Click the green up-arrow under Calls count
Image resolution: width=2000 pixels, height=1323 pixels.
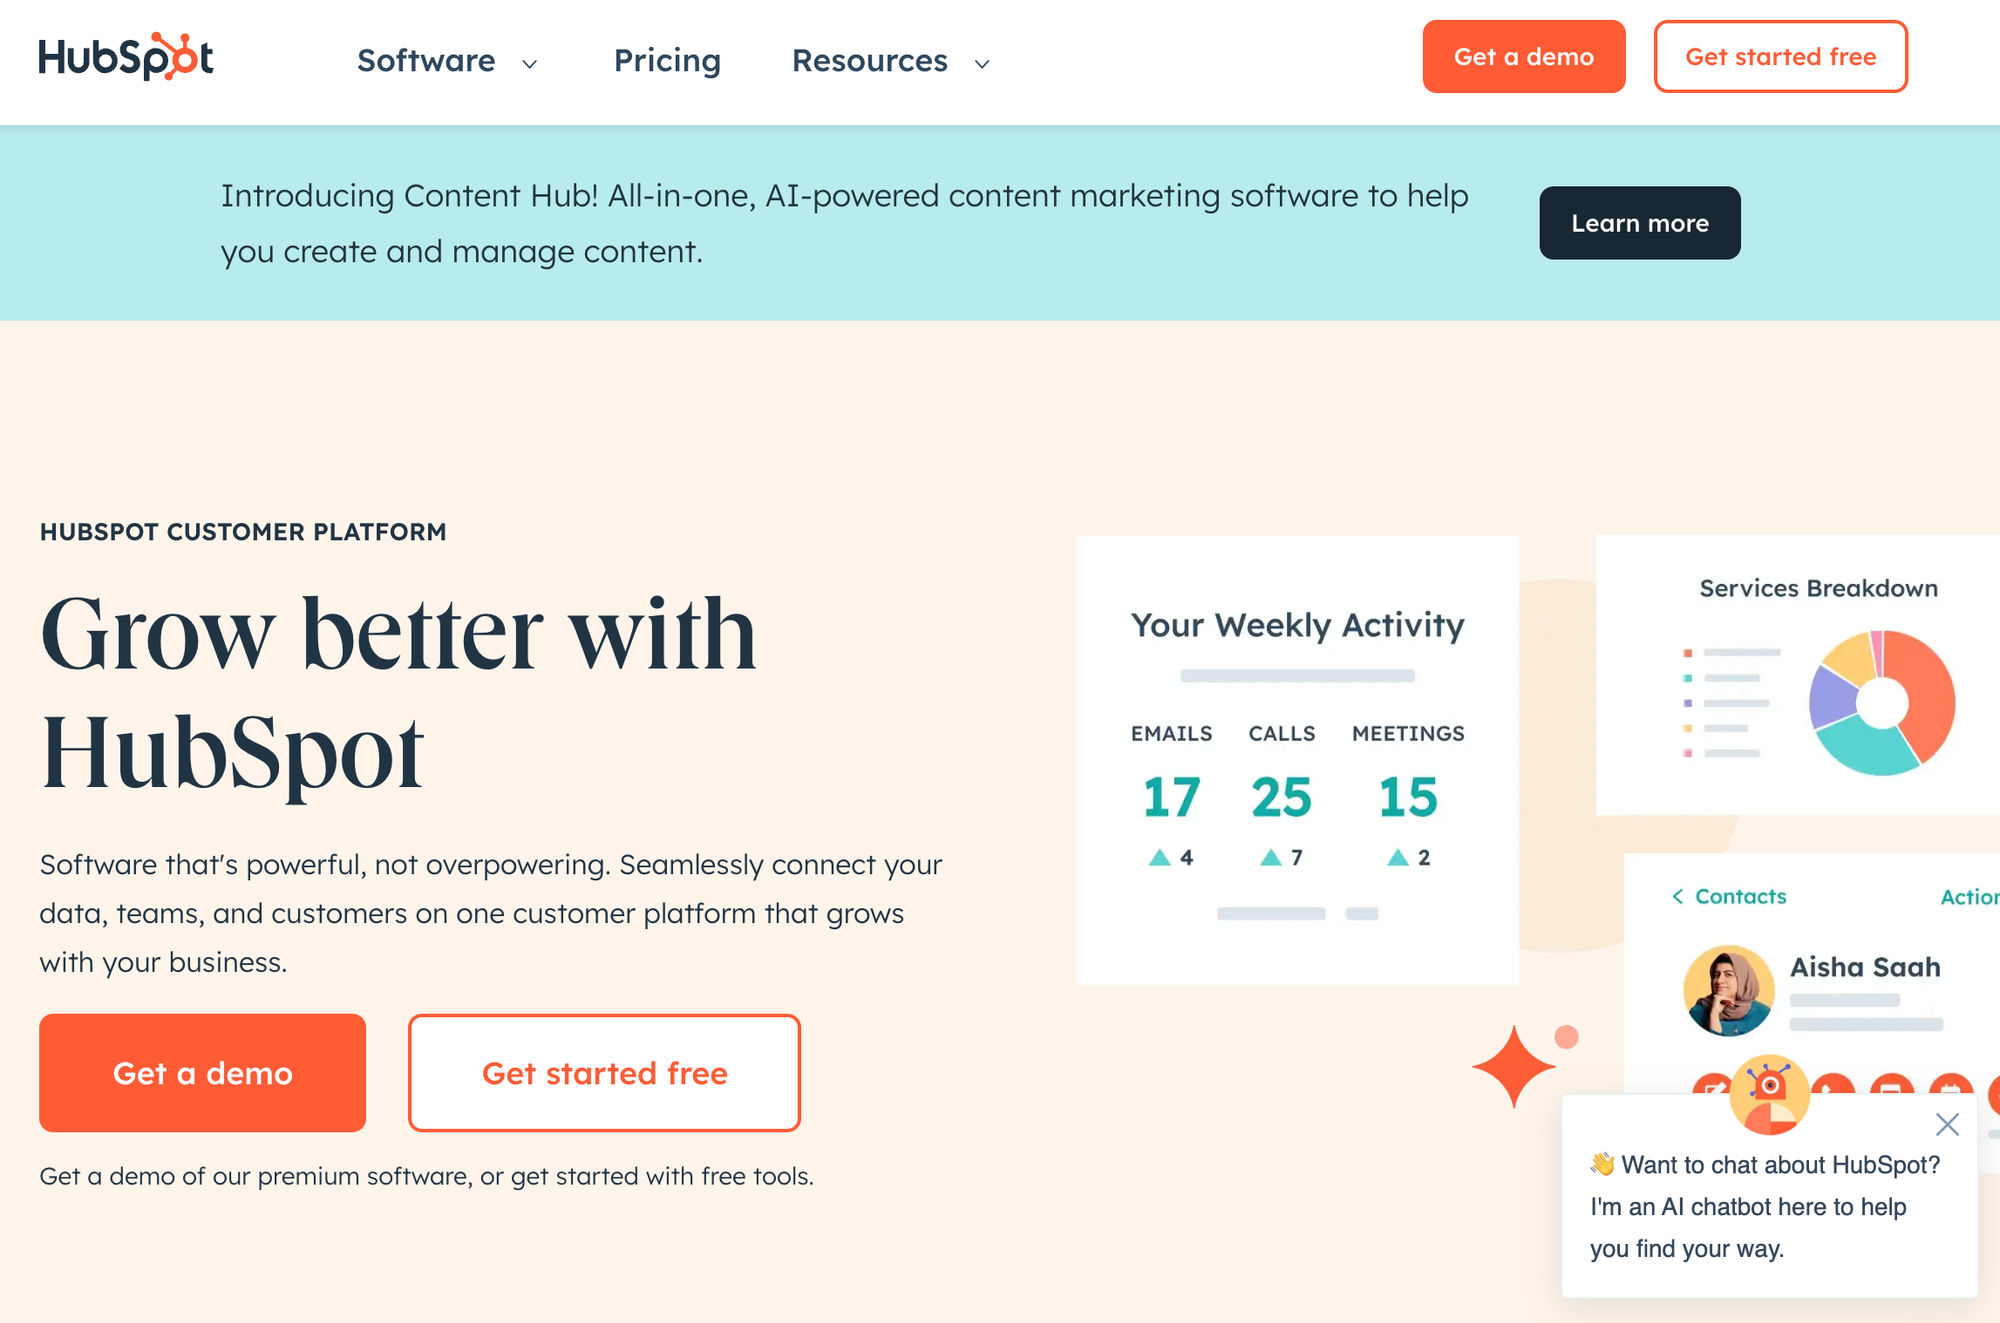click(x=1270, y=857)
